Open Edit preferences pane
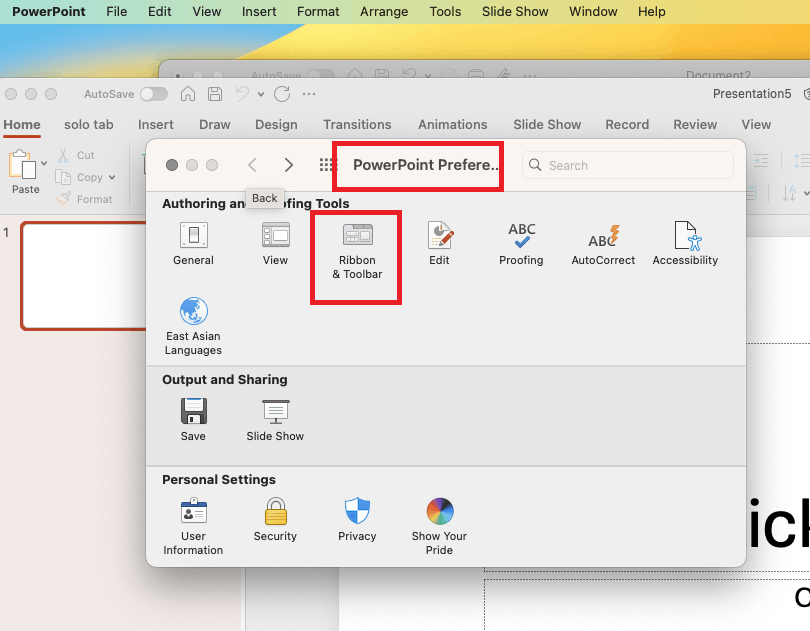This screenshot has width=810, height=631. point(439,244)
